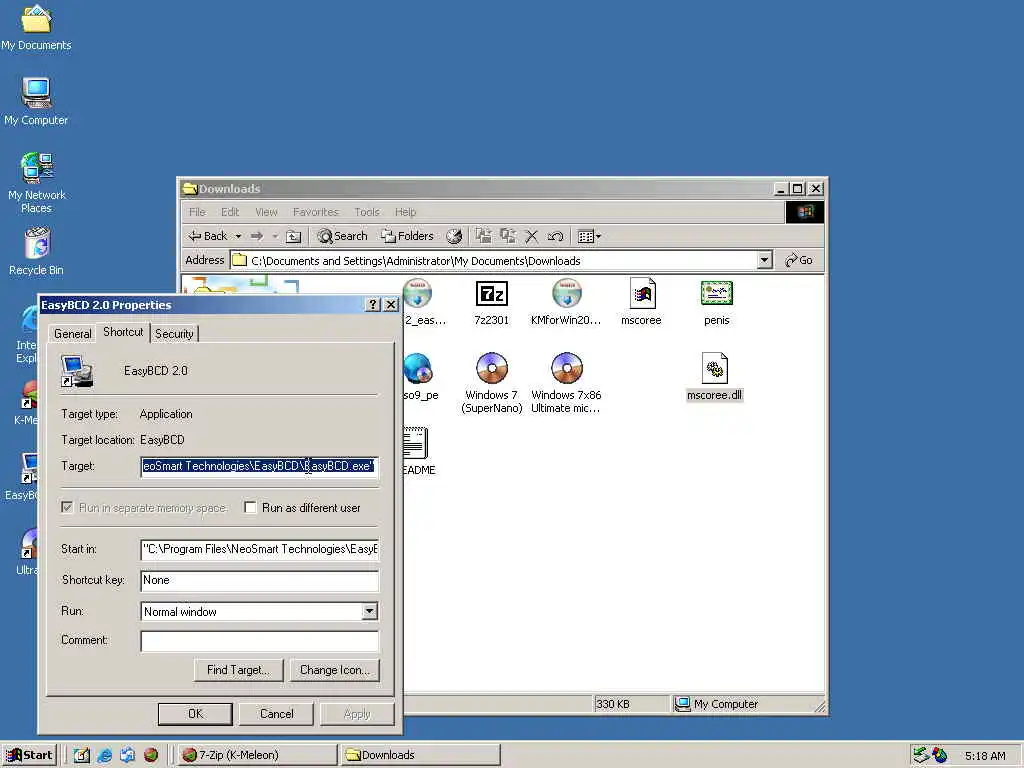Screen dimensions: 1024x768
Task: Launch Outlook Express from Quick Launch
Action: click(127, 755)
